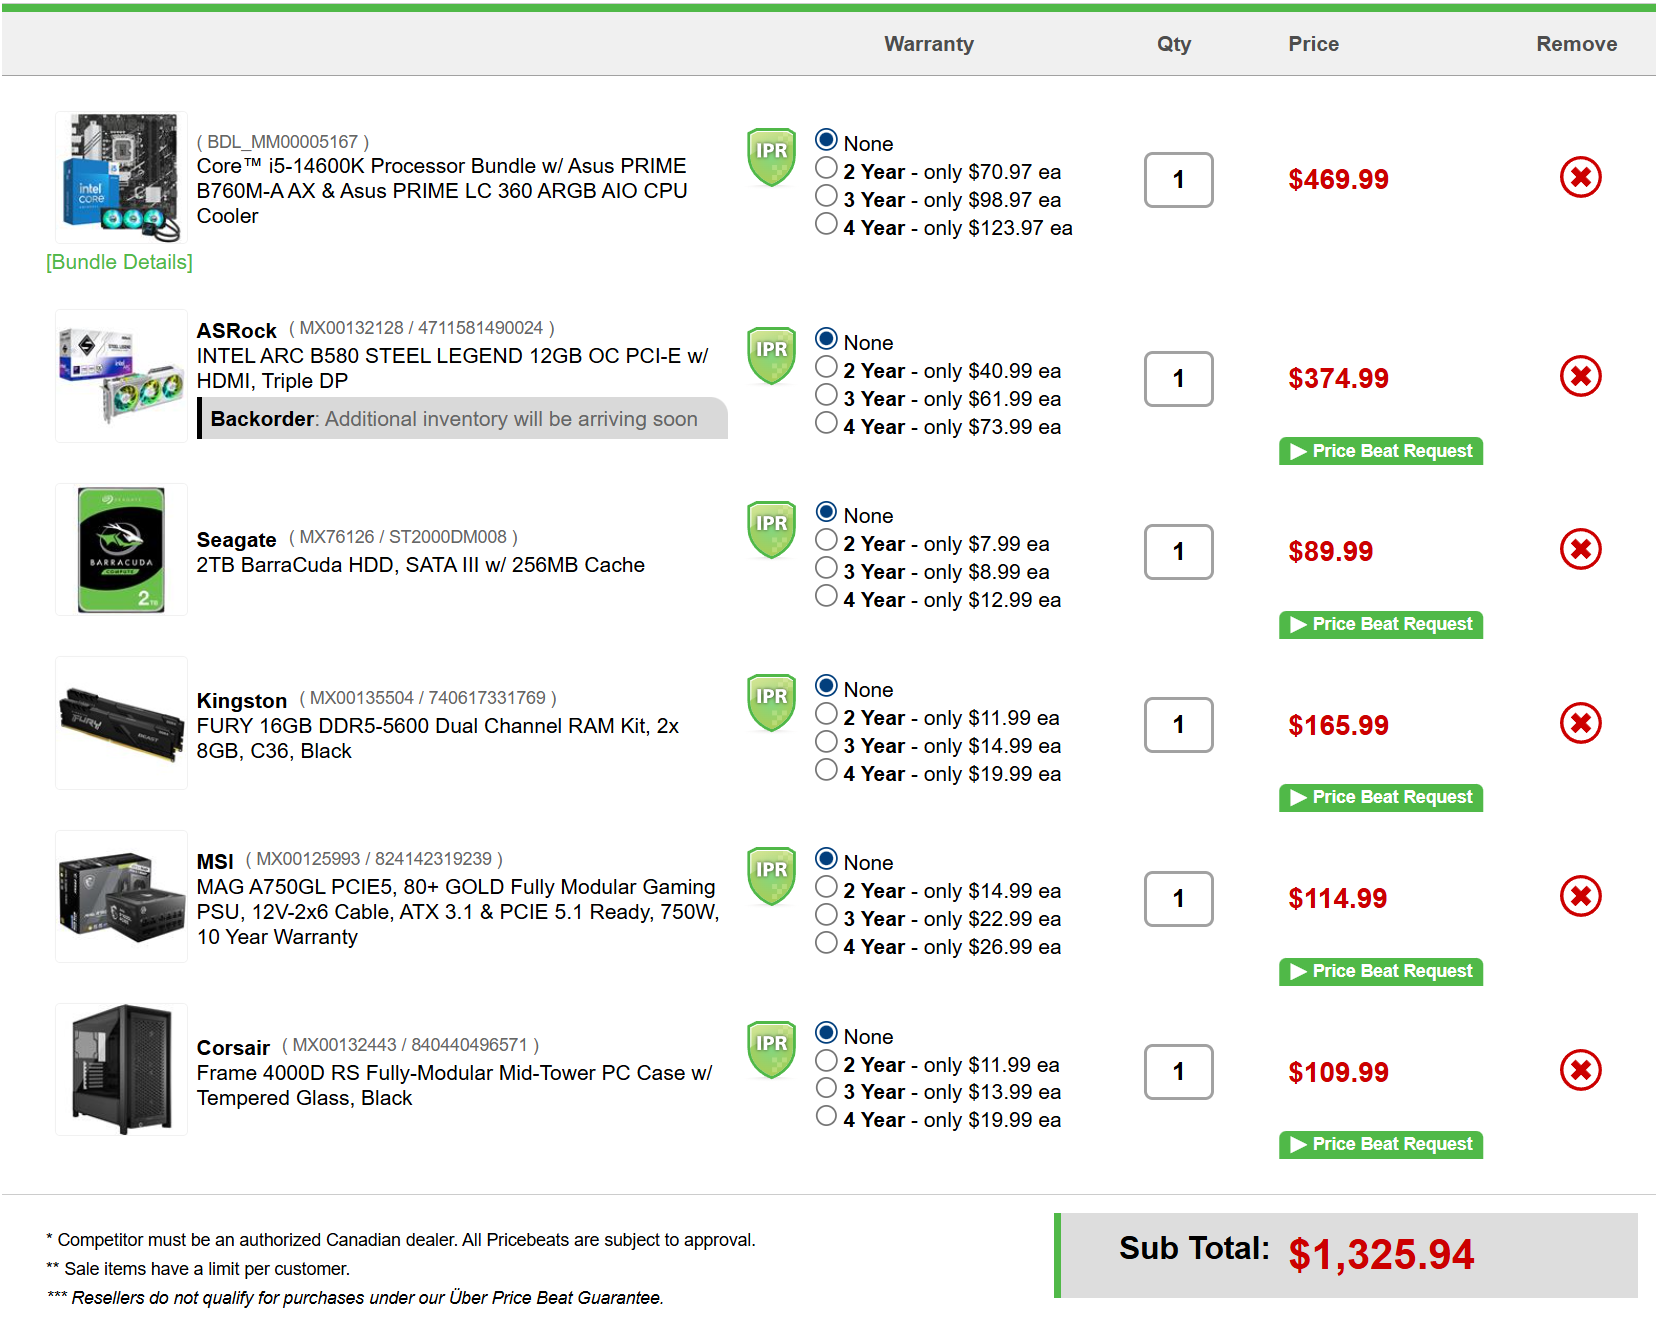1656x1319 pixels.
Task: Edit quantity field for i5-14600K bundle
Action: point(1178,180)
